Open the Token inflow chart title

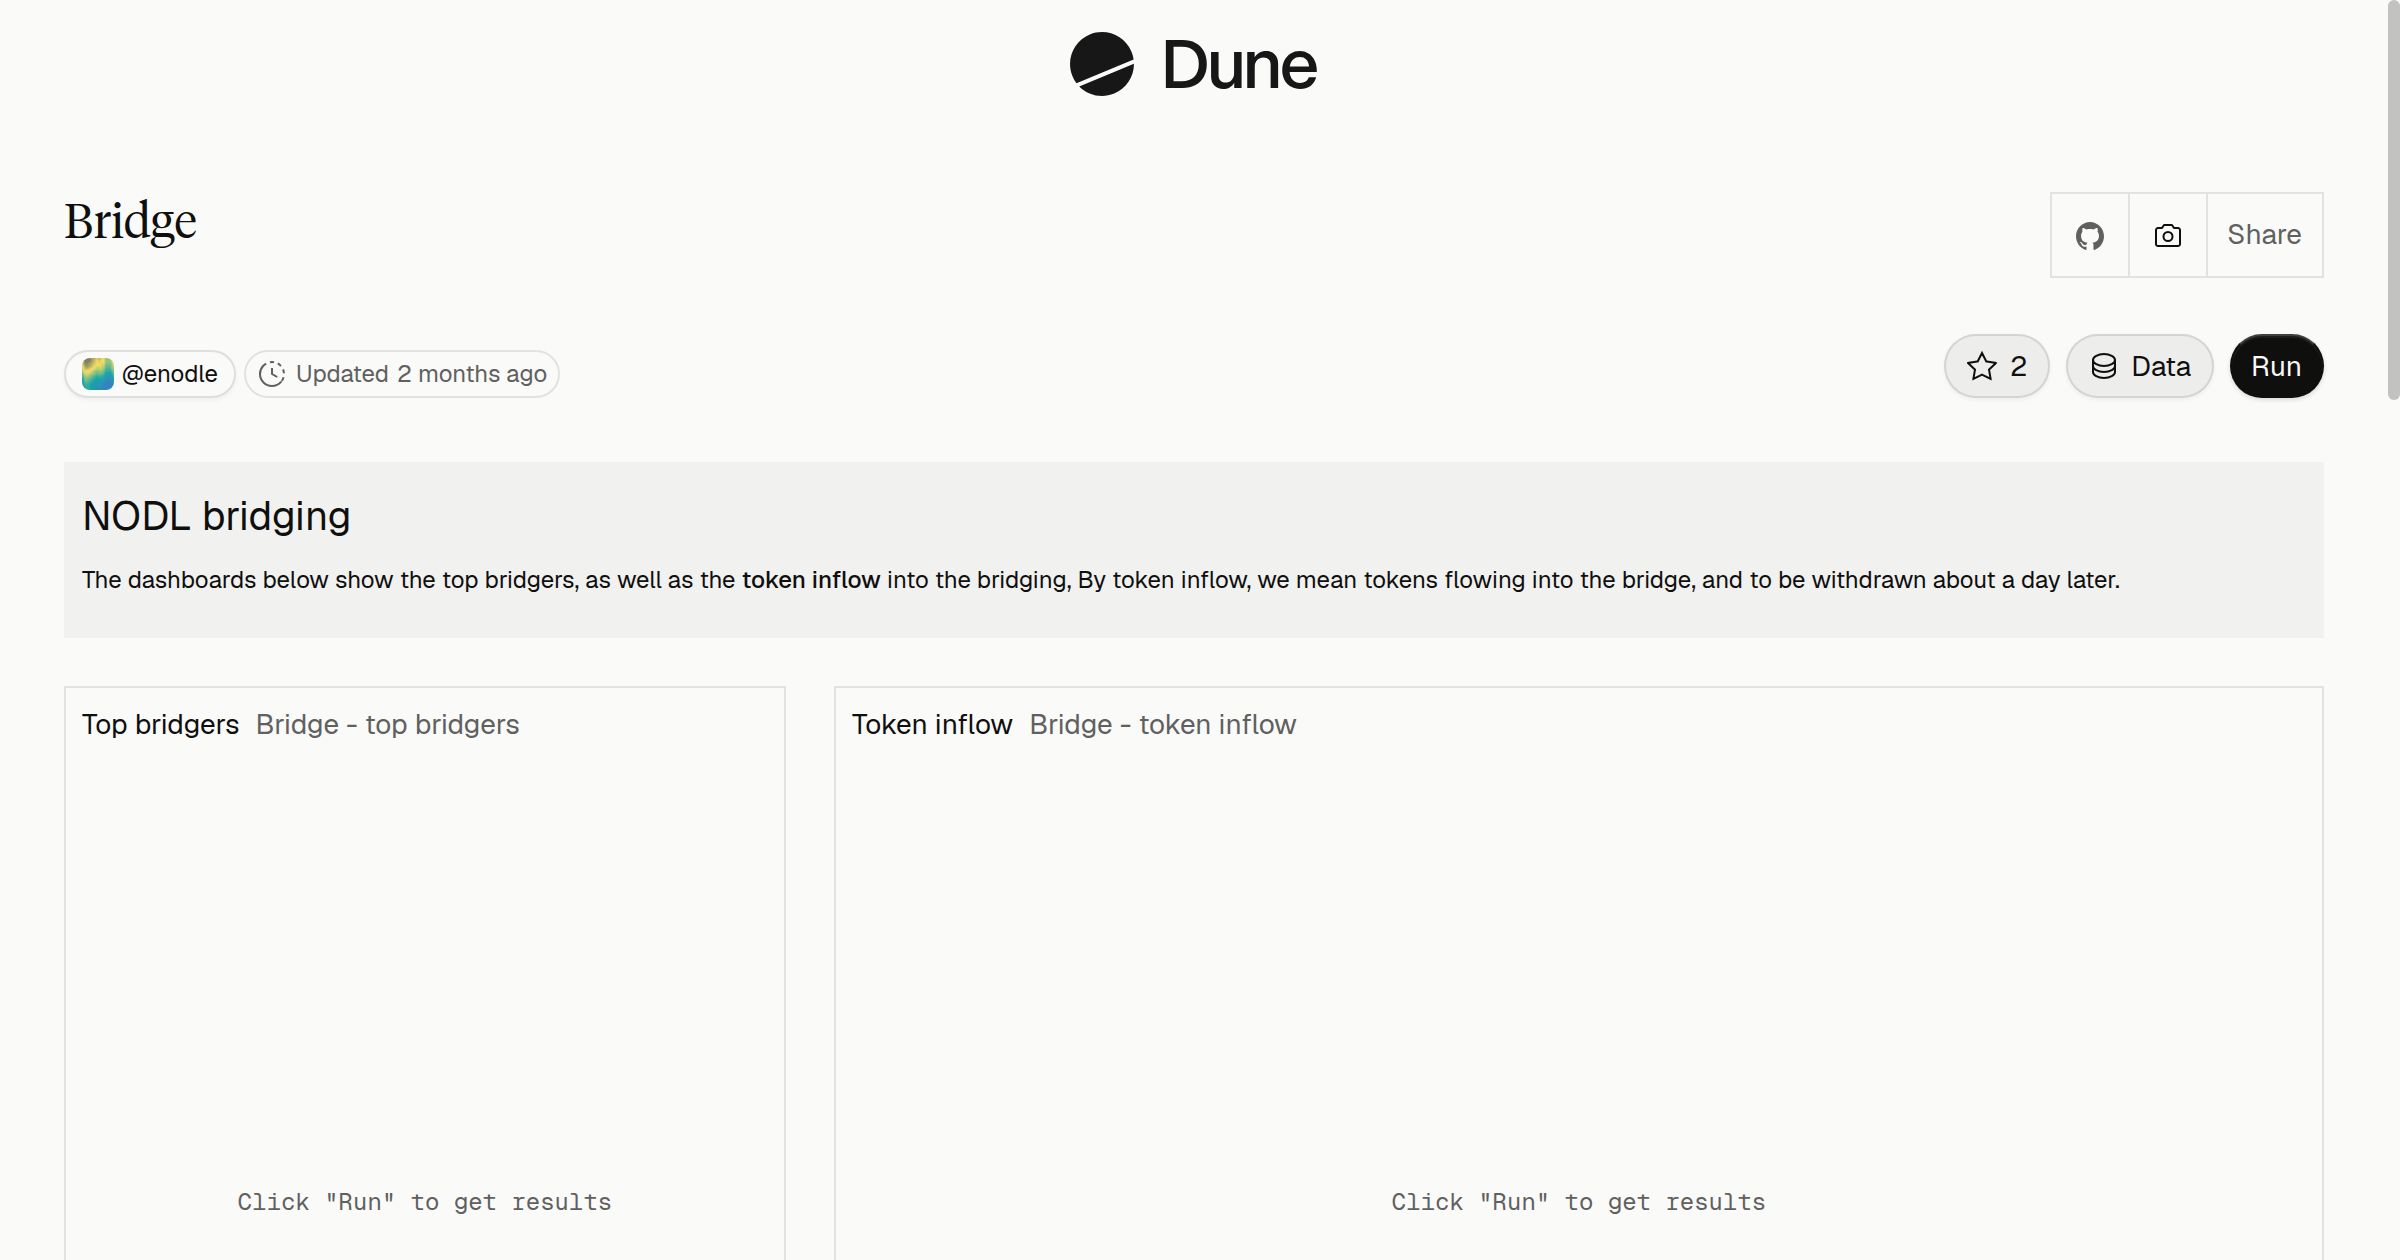coord(932,724)
